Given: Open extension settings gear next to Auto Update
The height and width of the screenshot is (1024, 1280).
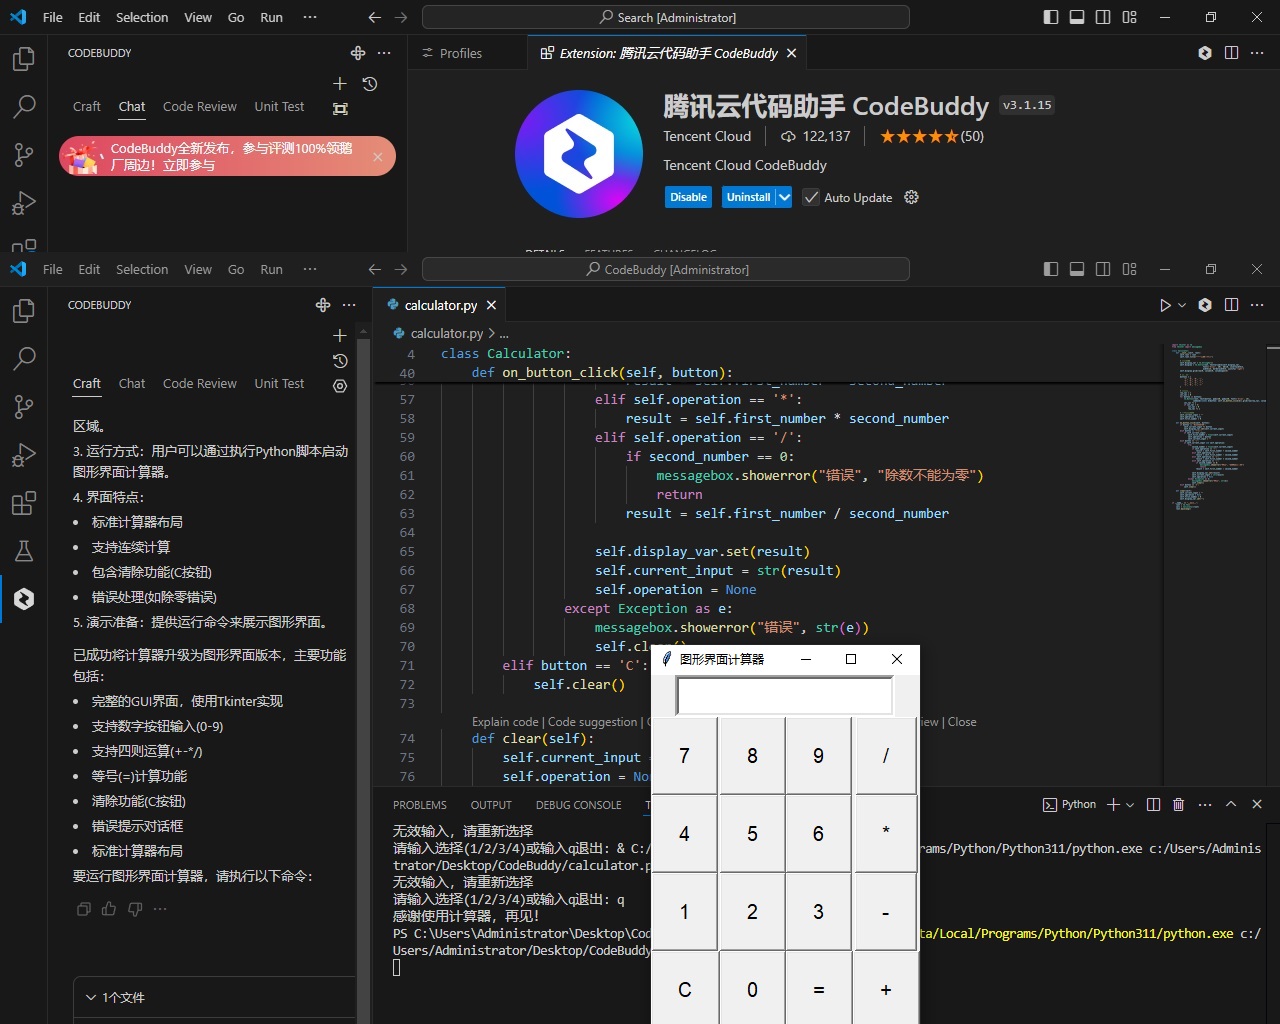Looking at the screenshot, I should 911,197.
